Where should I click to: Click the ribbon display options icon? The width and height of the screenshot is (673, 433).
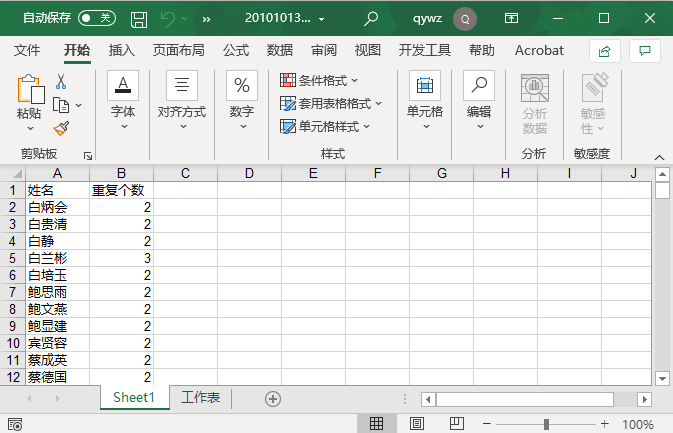[511, 18]
